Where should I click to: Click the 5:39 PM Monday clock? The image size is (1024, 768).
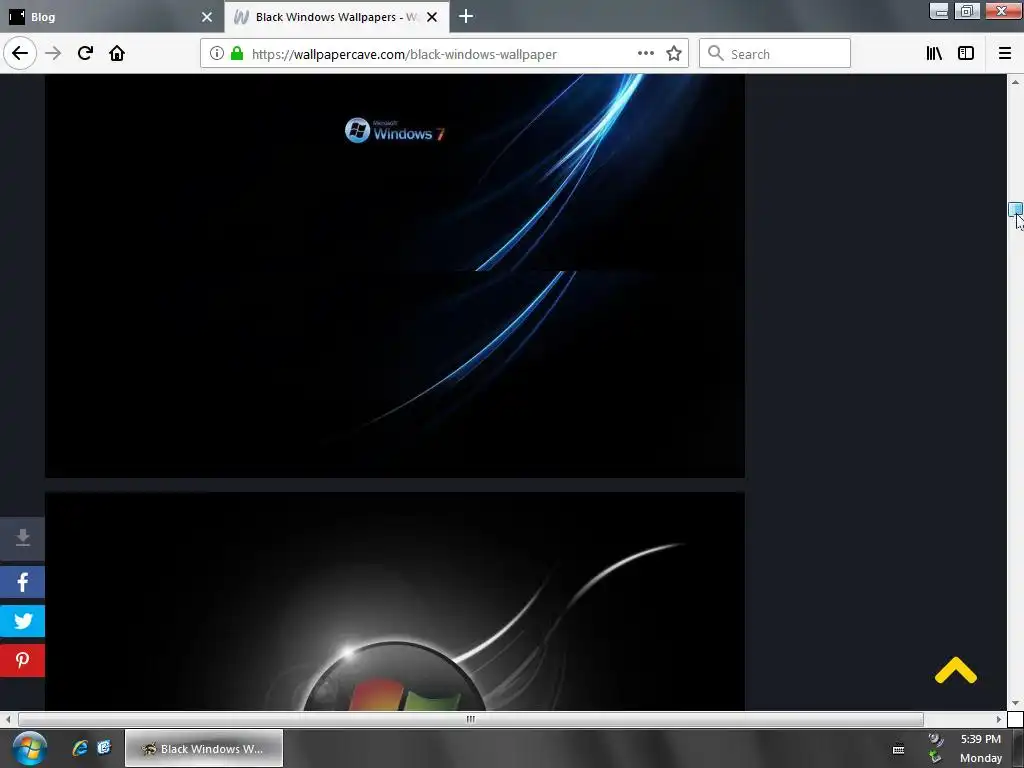click(x=980, y=748)
